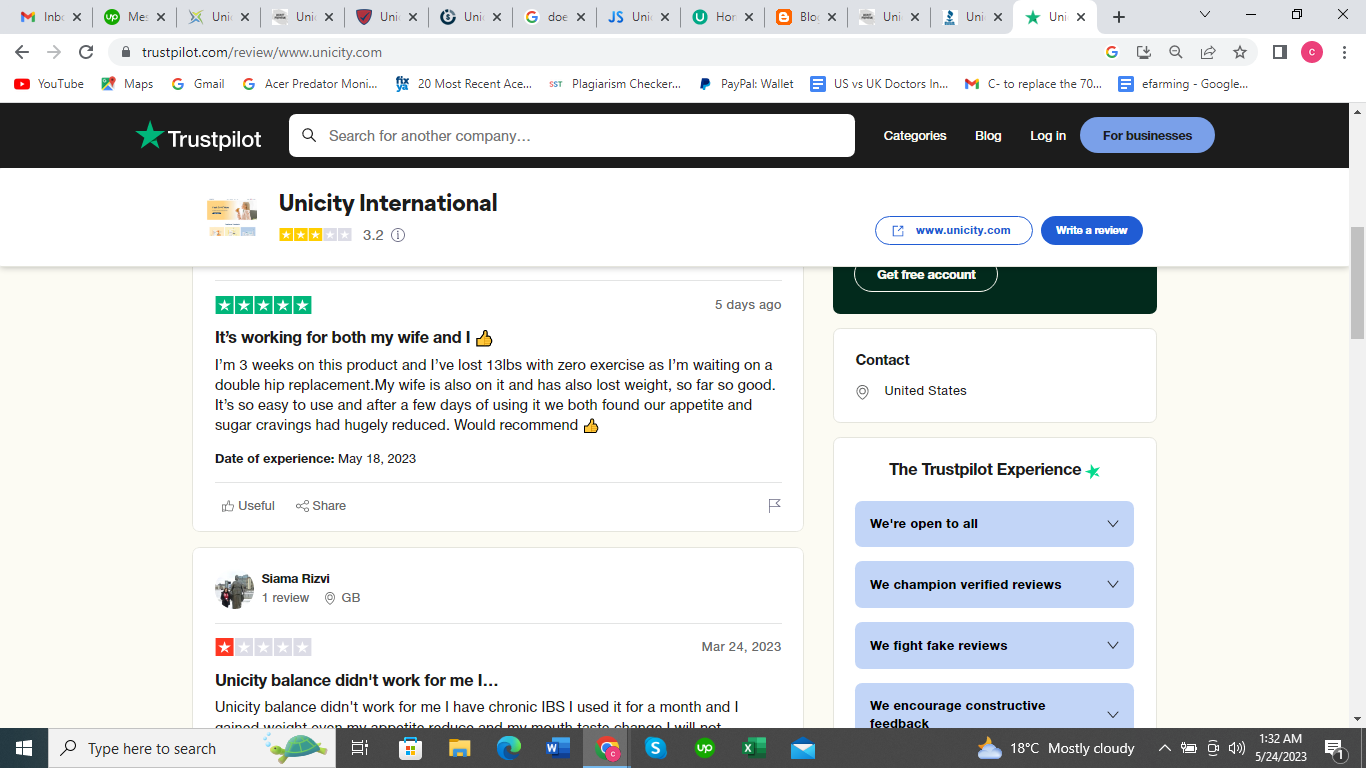Image resolution: width=1366 pixels, height=768 pixels.
Task: Expand We encourage constructive feedback section
Action: (x=994, y=706)
